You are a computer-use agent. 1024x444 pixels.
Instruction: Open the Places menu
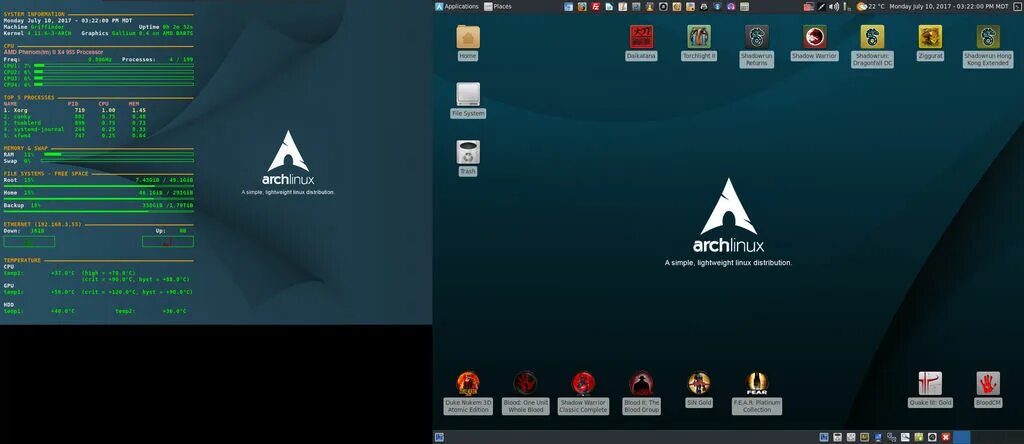pyautogui.click(x=498, y=7)
